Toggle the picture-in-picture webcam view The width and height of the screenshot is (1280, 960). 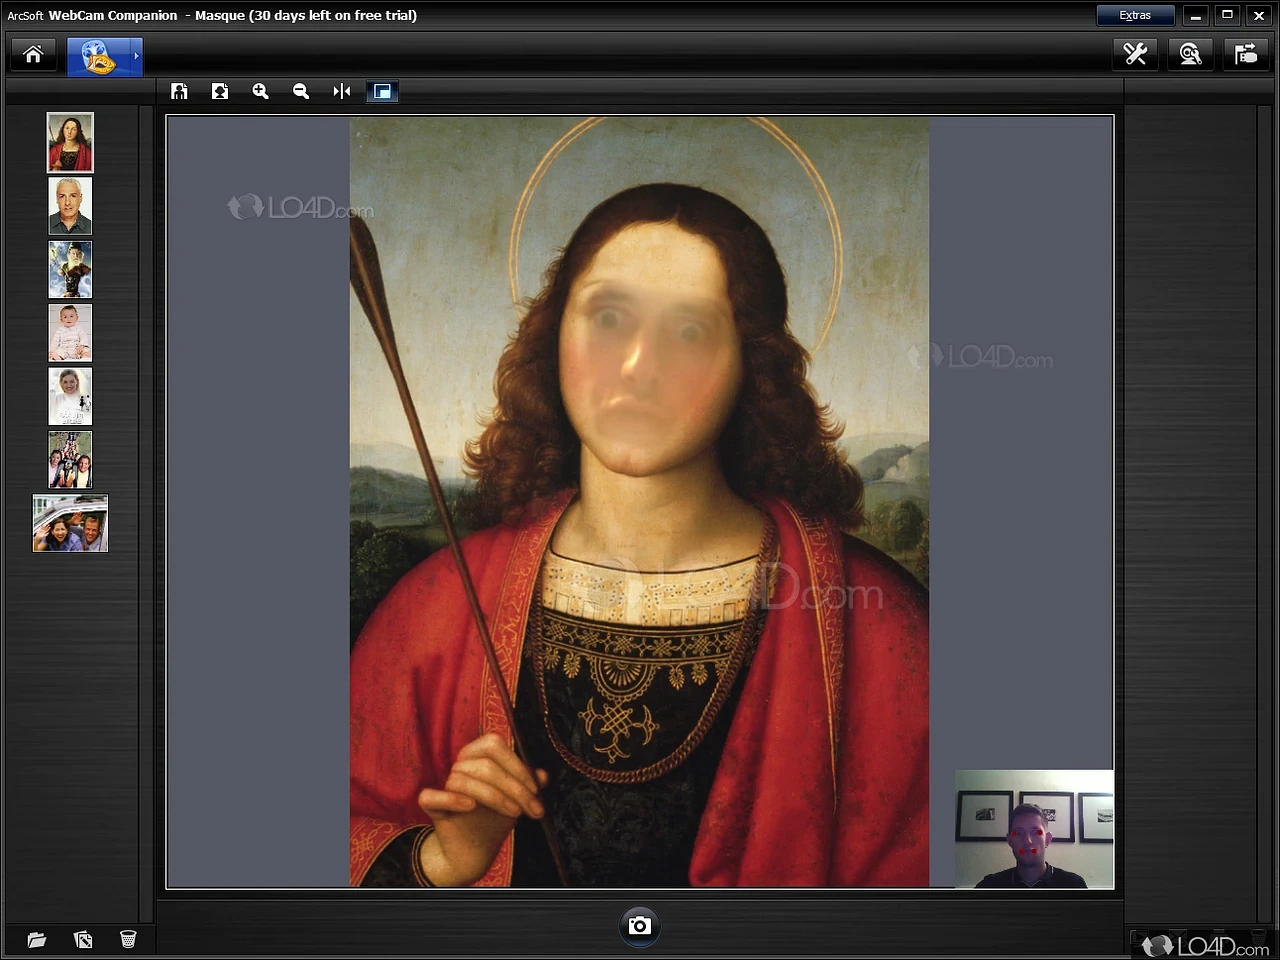[x=382, y=91]
